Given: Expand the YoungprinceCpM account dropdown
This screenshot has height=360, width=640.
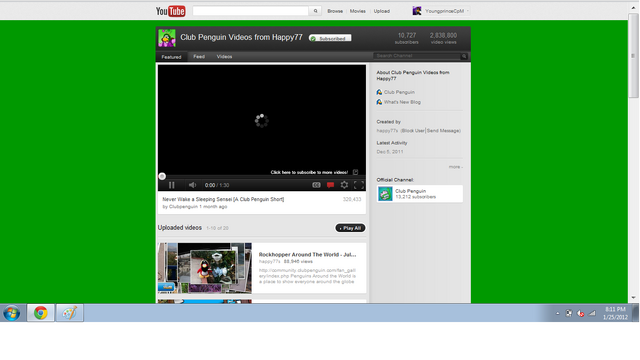Looking at the screenshot, I should pyautogui.click(x=468, y=11).
